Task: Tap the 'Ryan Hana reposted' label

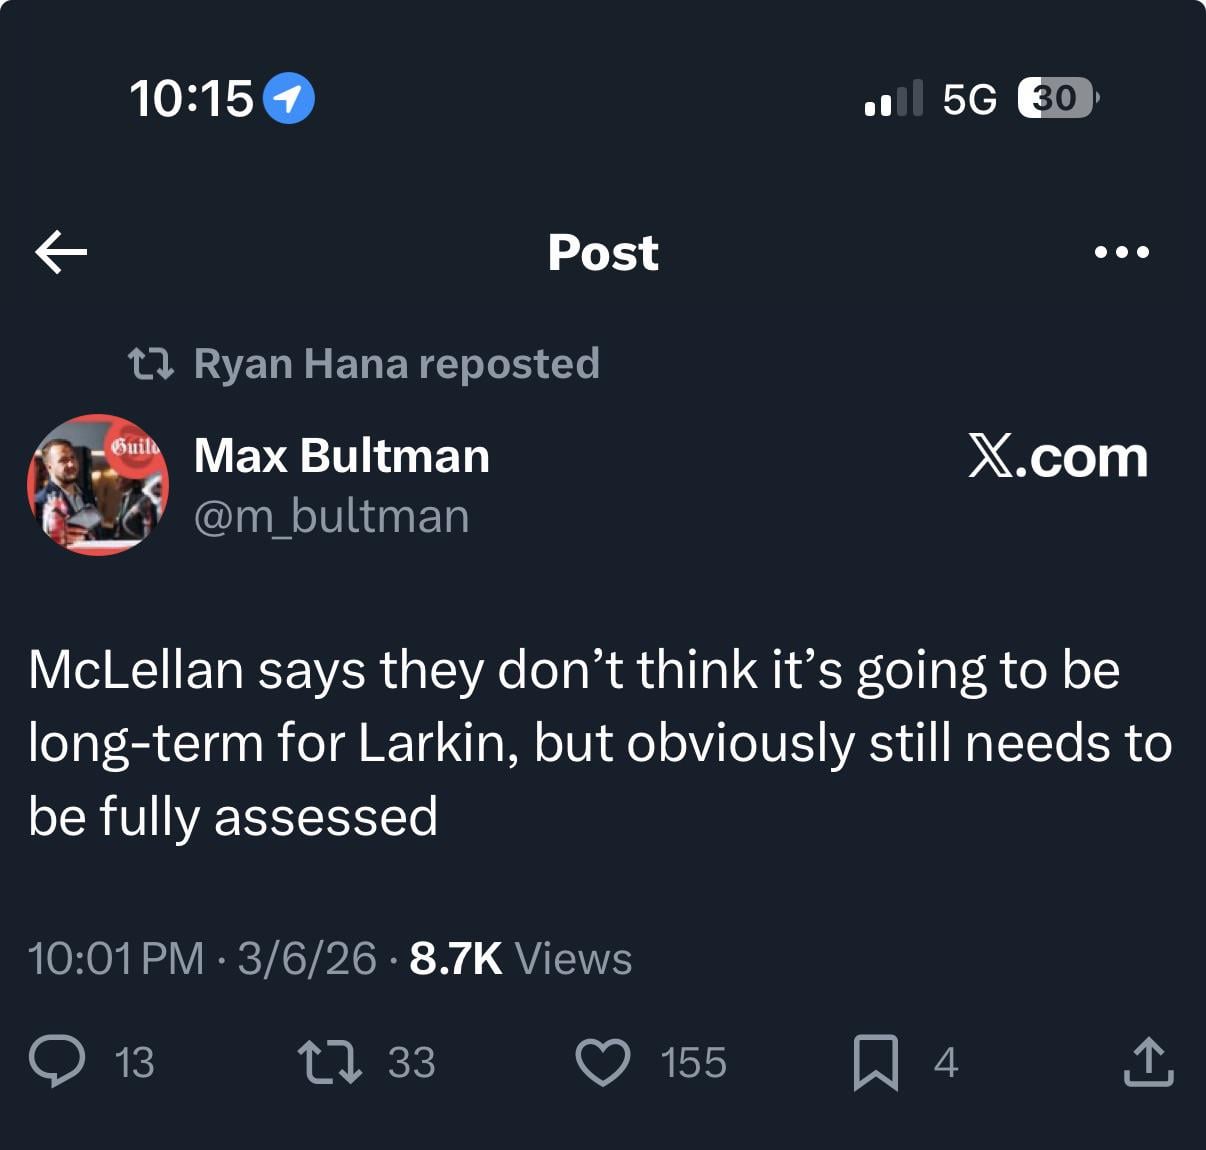Action: click(x=396, y=363)
